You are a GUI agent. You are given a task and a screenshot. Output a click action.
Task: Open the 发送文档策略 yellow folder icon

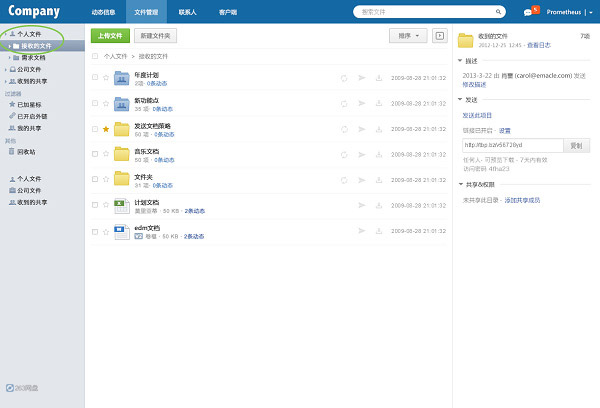pyautogui.click(x=120, y=129)
